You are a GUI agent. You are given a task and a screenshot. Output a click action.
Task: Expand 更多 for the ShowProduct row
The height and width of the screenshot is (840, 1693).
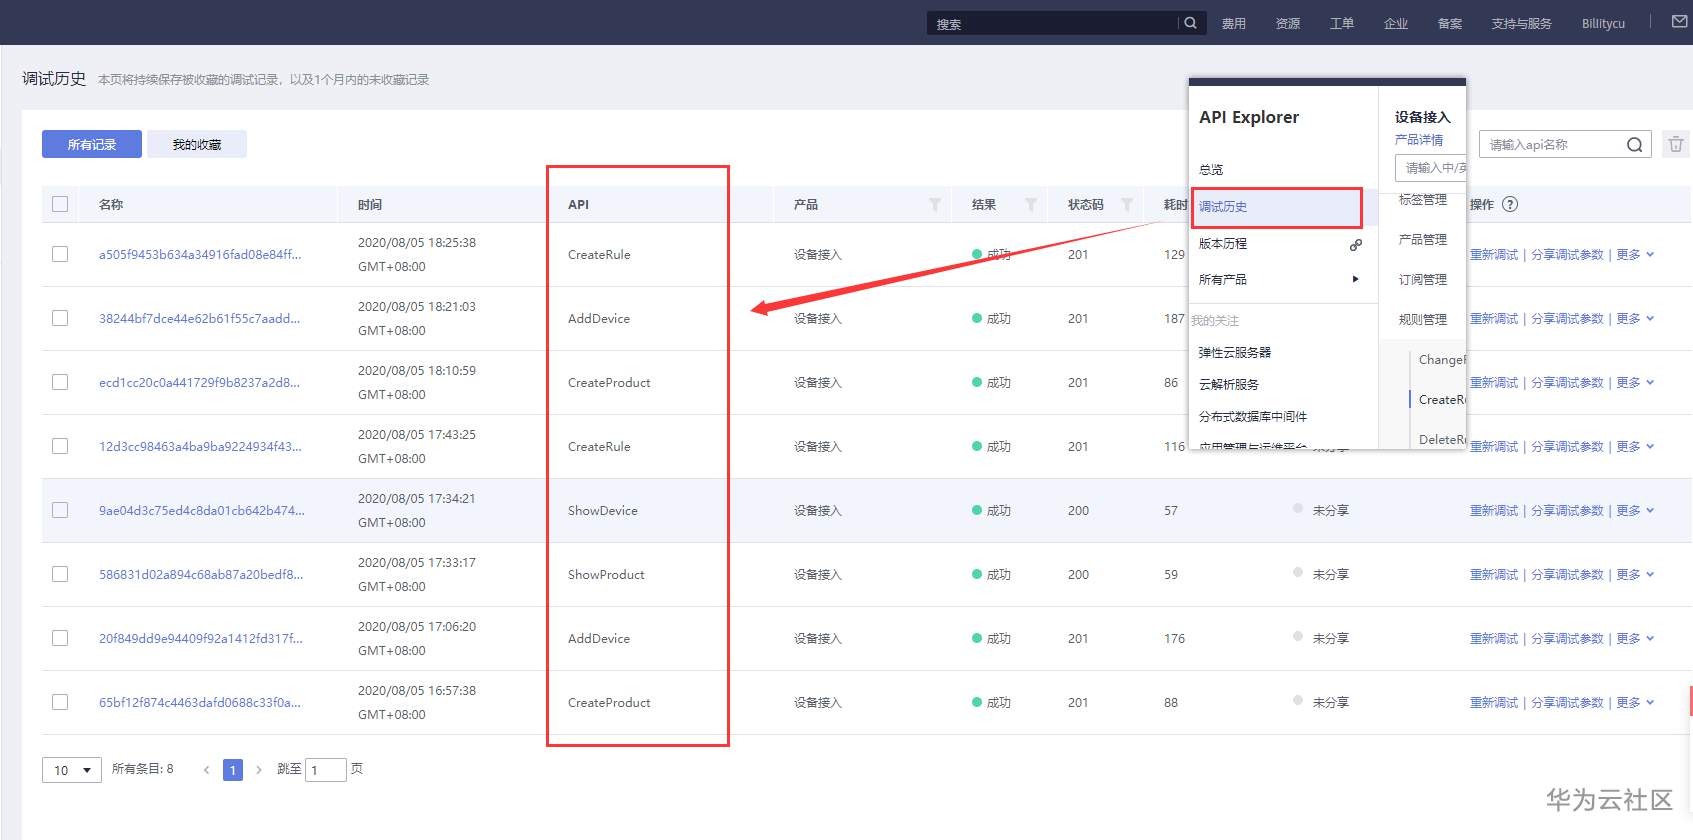point(1635,575)
